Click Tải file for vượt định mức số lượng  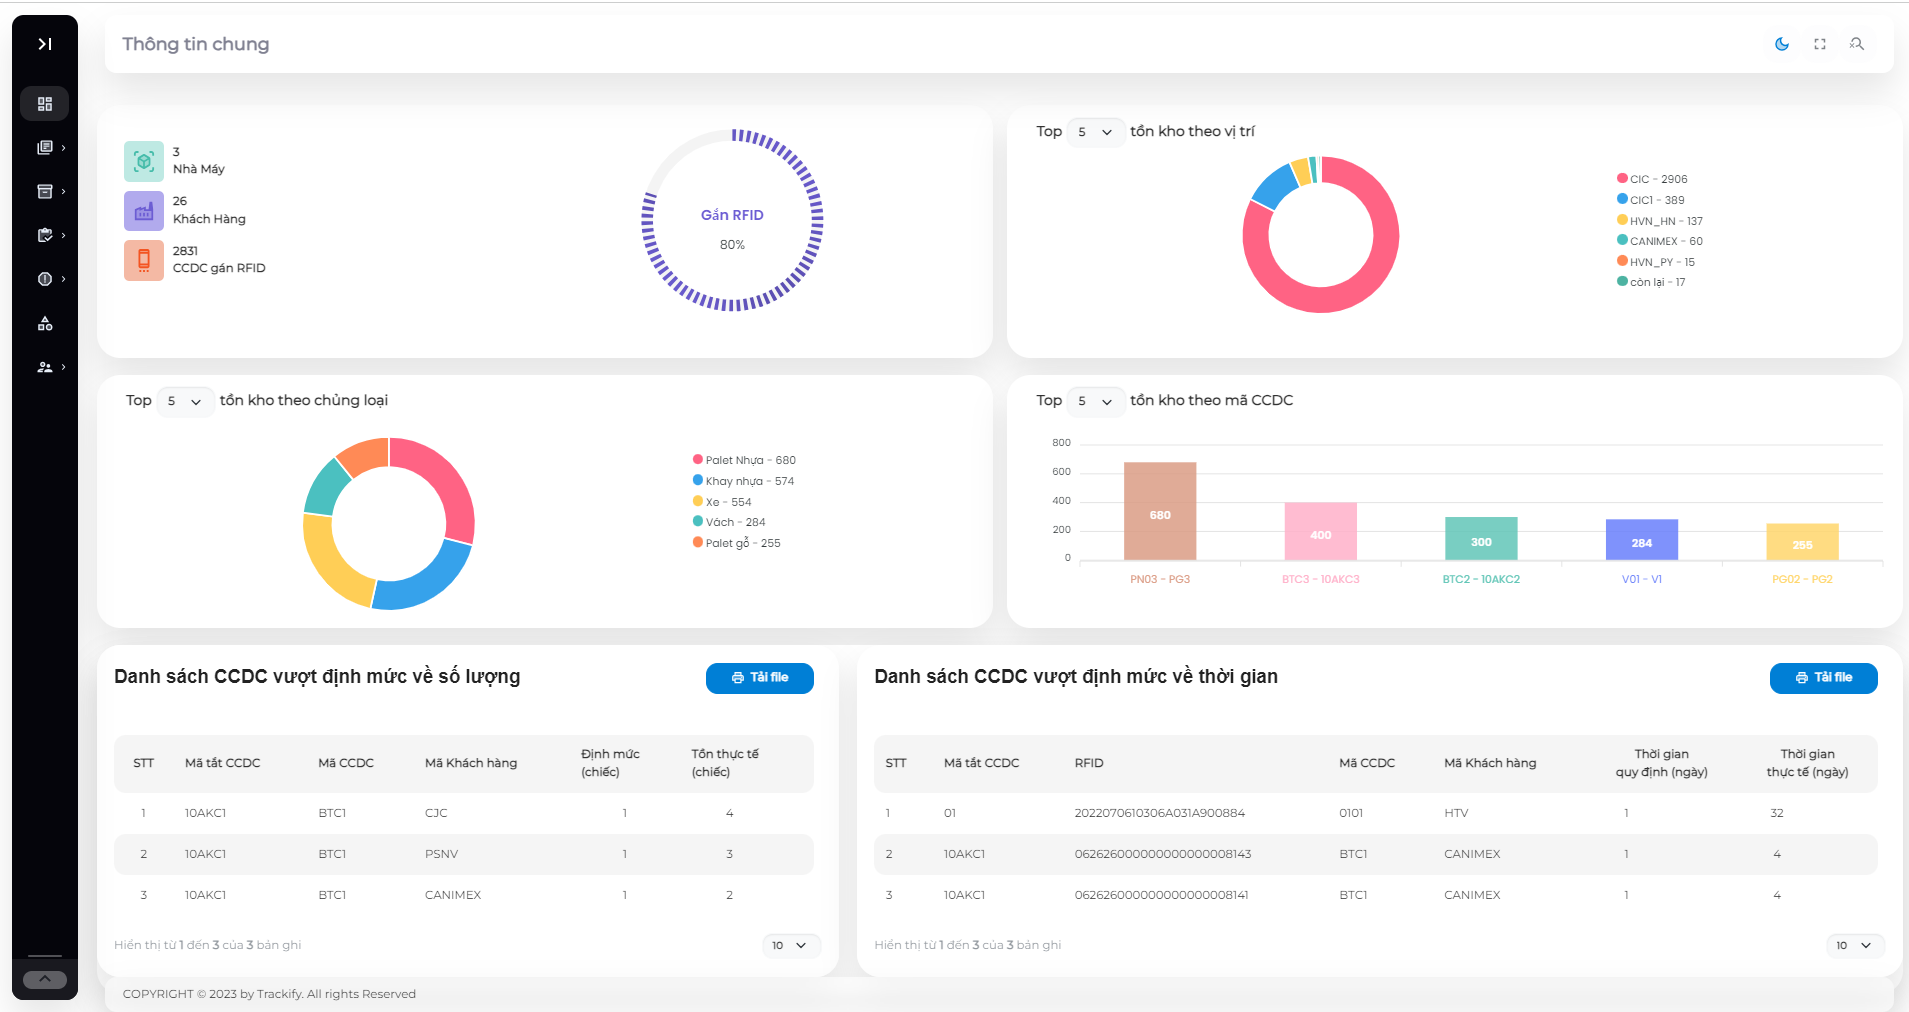(x=760, y=678)
